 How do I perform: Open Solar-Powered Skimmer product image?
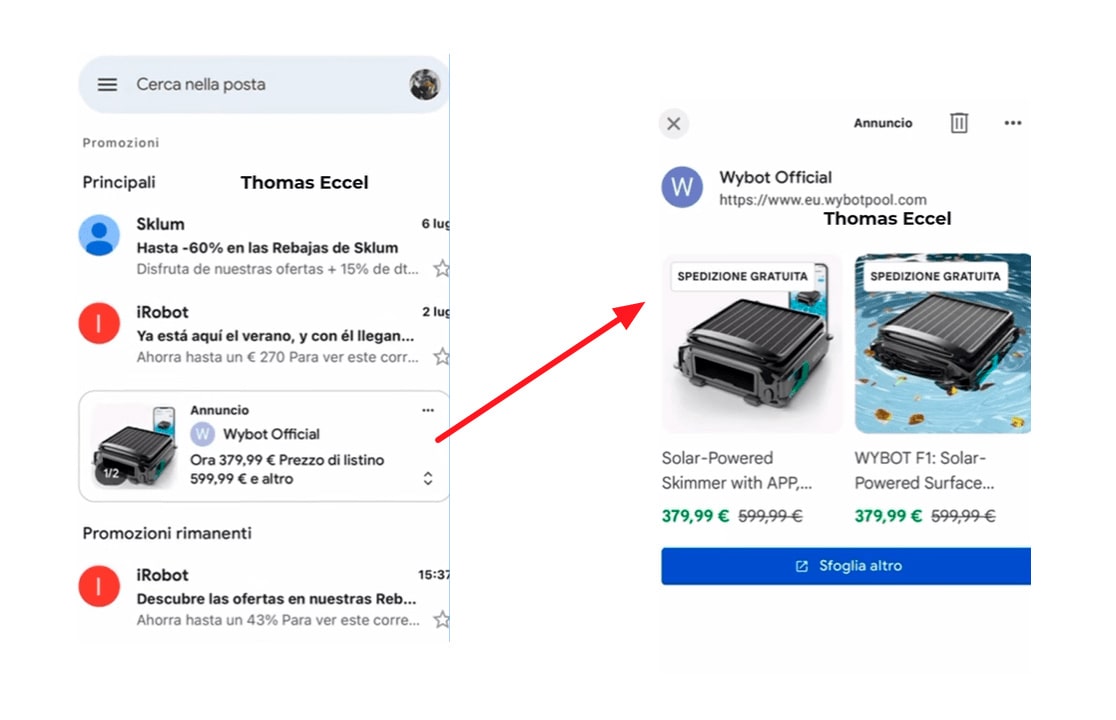coord(751,343)
